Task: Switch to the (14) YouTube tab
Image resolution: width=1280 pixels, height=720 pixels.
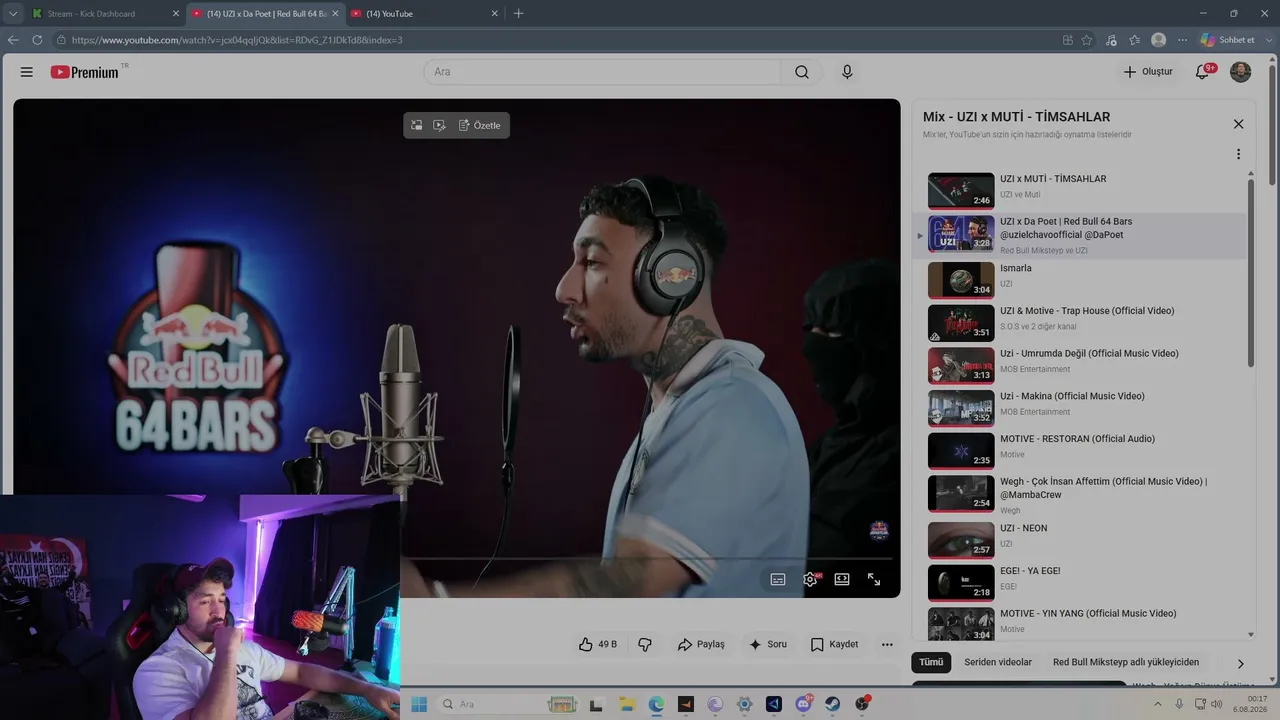Action: pyautogui.click(x=424, y=13)
